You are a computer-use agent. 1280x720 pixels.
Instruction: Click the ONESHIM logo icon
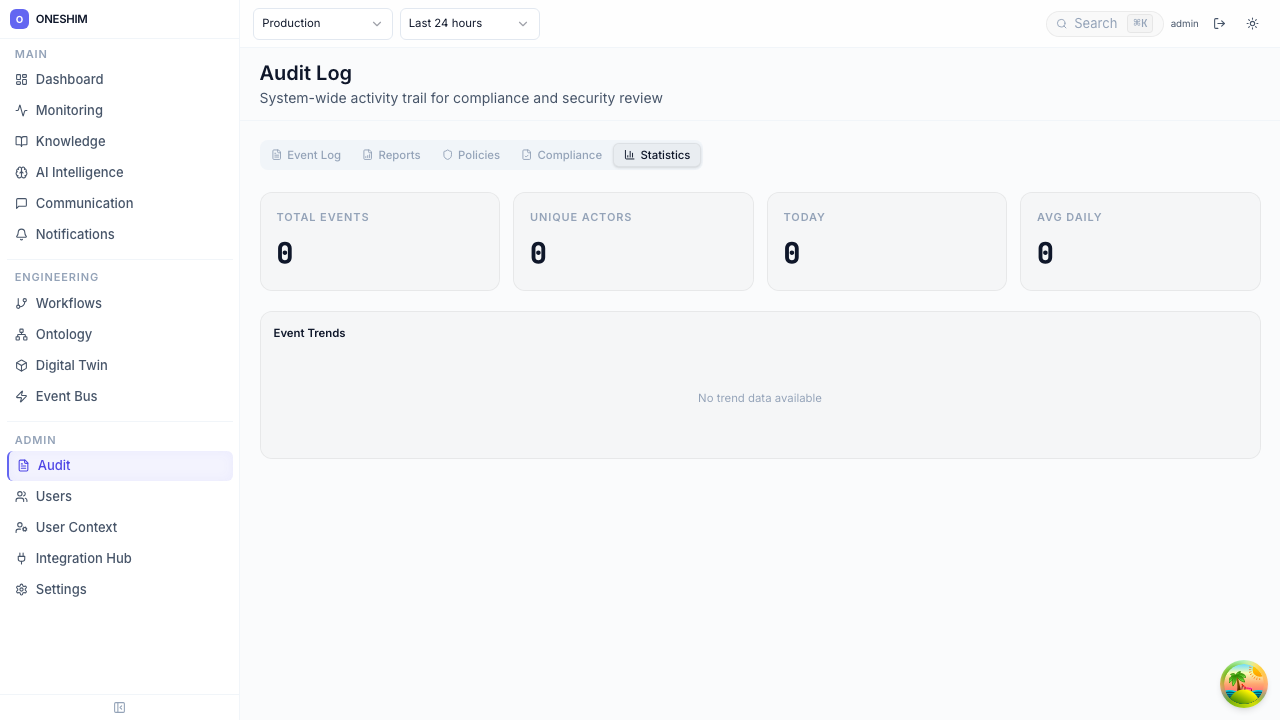coord(19,19)
